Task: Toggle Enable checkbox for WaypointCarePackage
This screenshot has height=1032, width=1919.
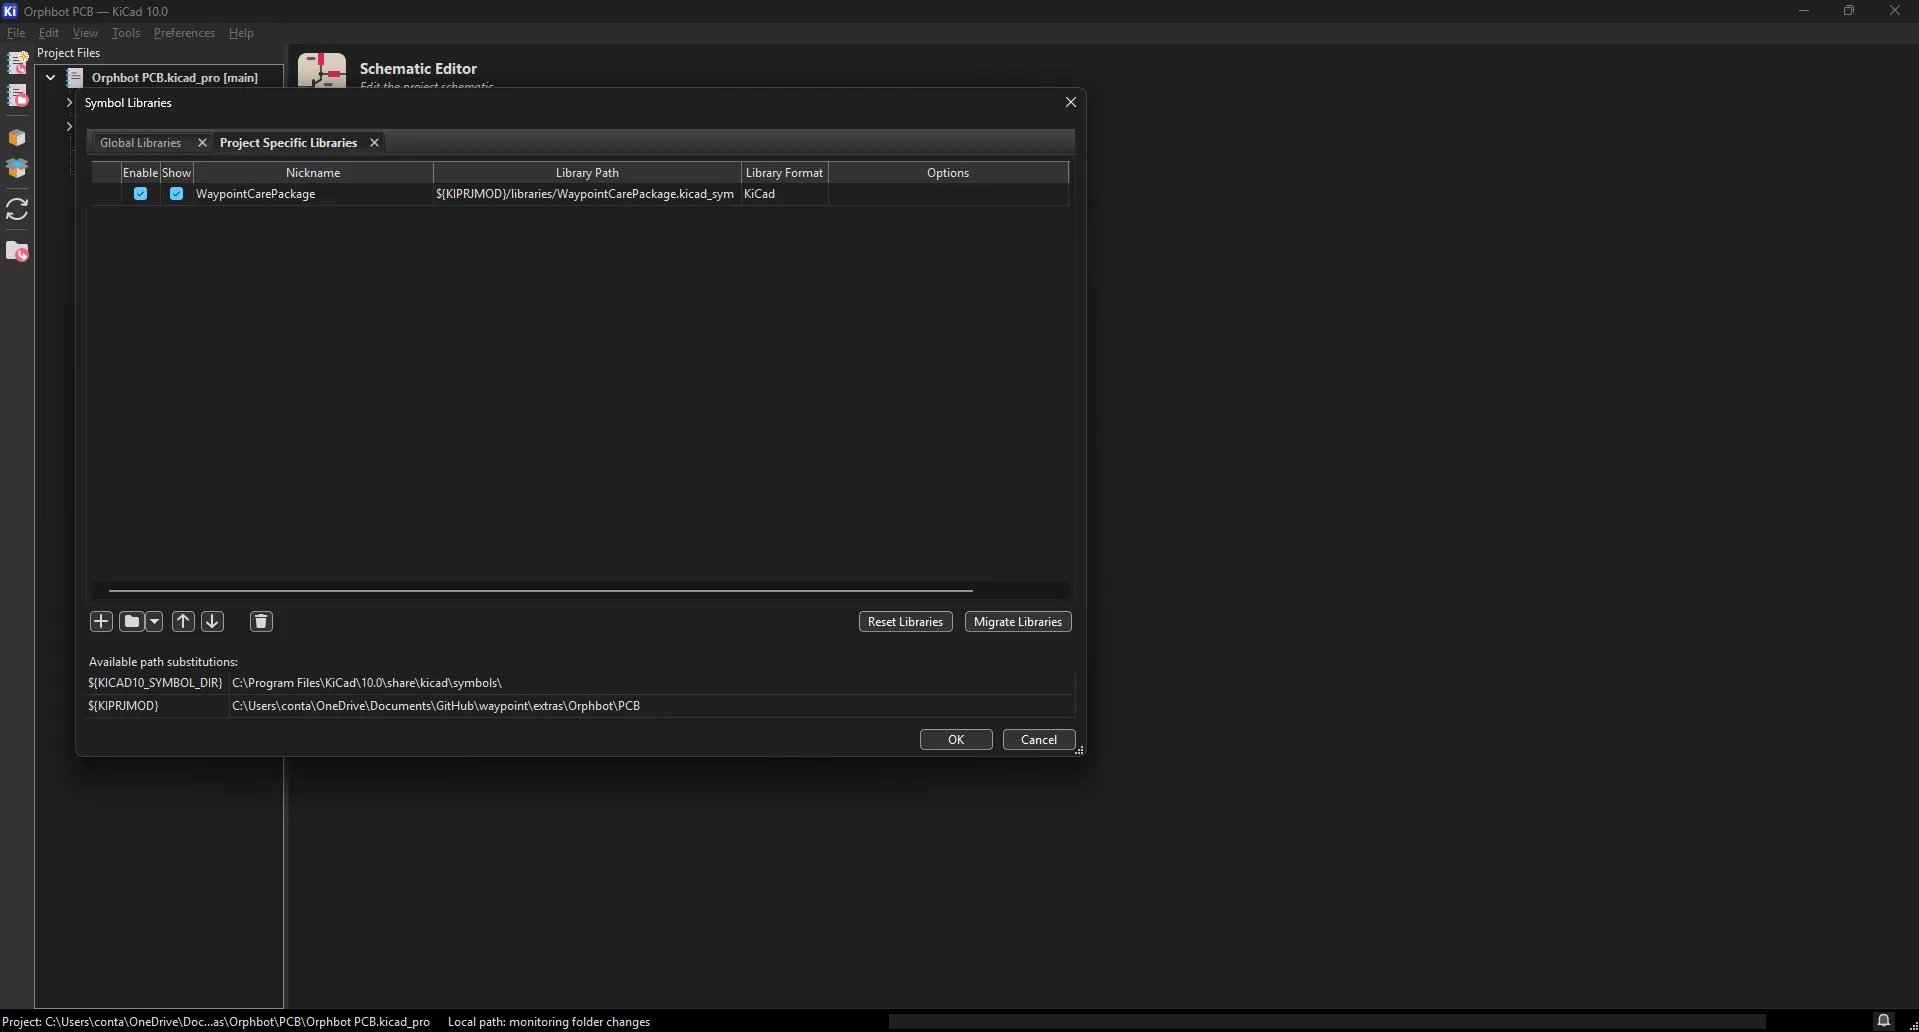Action: (x=140, y=194)
